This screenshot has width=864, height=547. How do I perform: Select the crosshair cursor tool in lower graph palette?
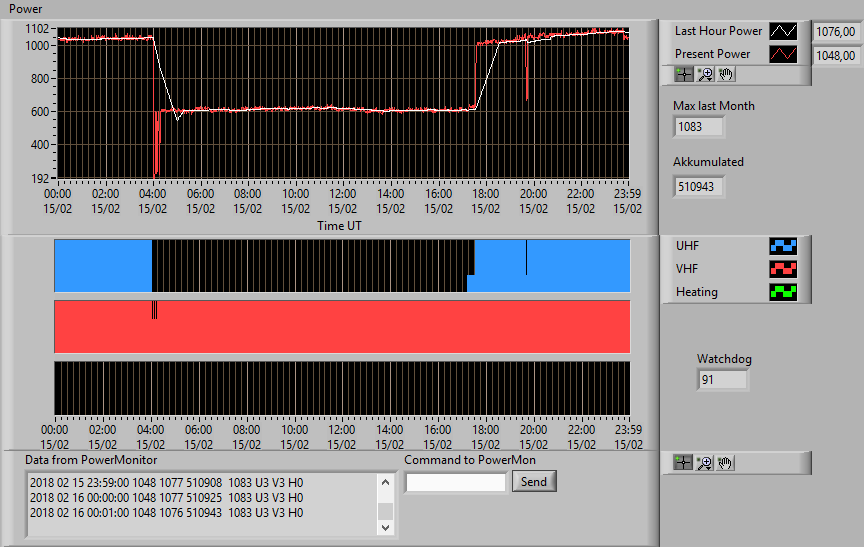point(683,463)
